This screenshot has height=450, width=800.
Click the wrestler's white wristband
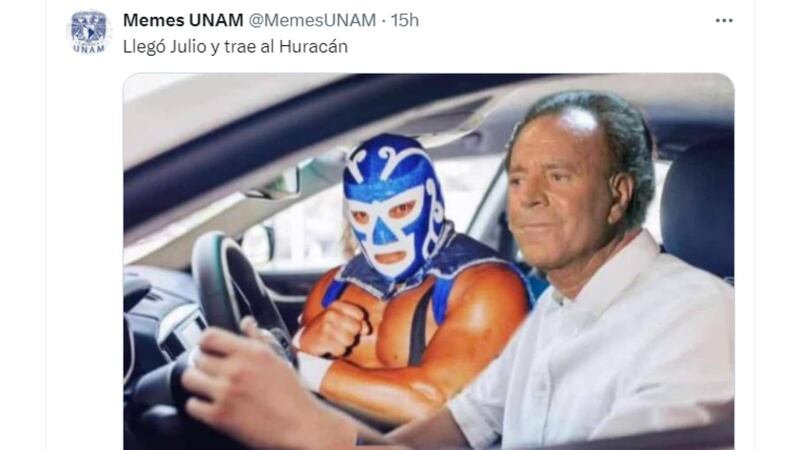(x=312, y=369)
